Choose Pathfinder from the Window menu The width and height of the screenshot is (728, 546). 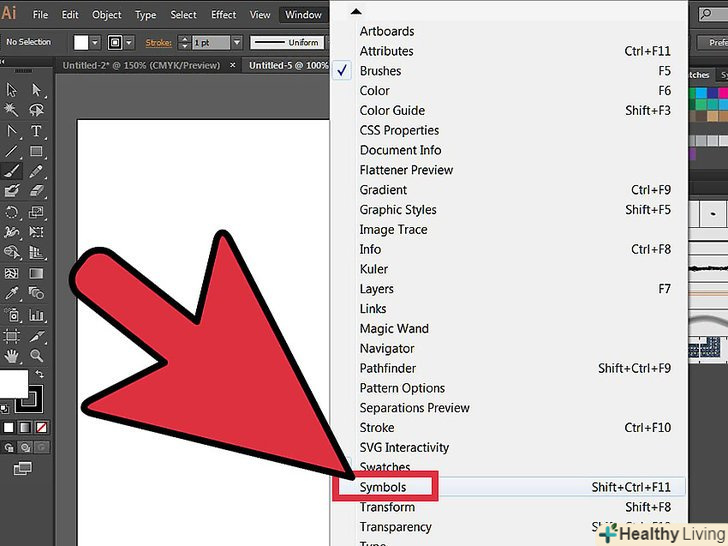pyautogui.click(x=509, y=368)
